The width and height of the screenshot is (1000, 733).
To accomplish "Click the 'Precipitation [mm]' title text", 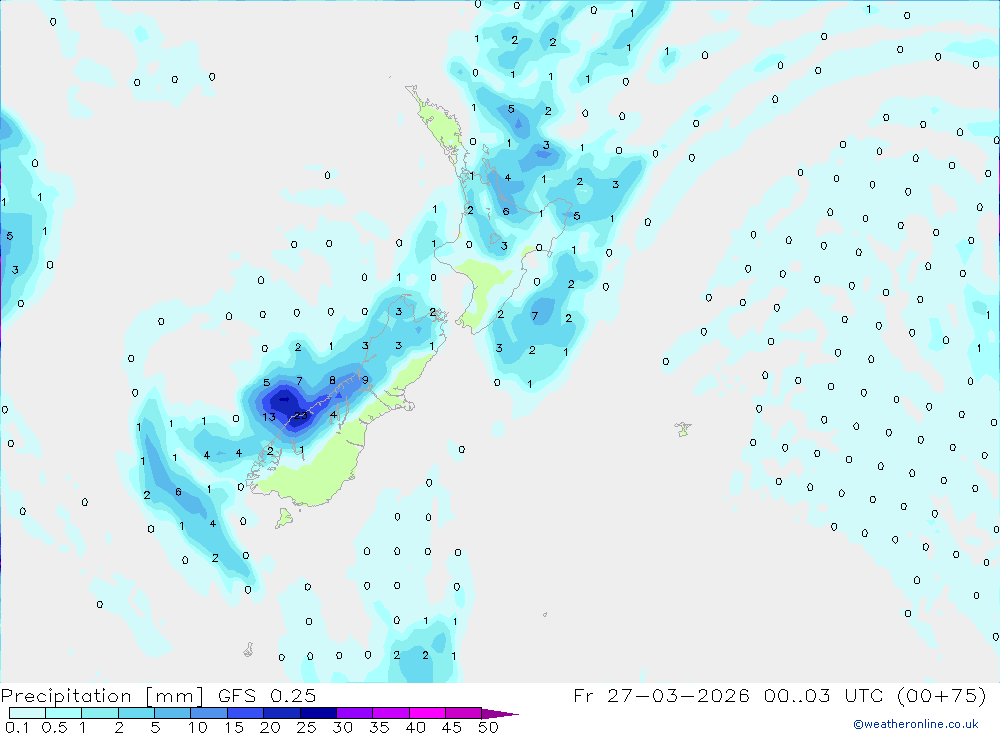I will pyautogui.click(x=102, y=696).
